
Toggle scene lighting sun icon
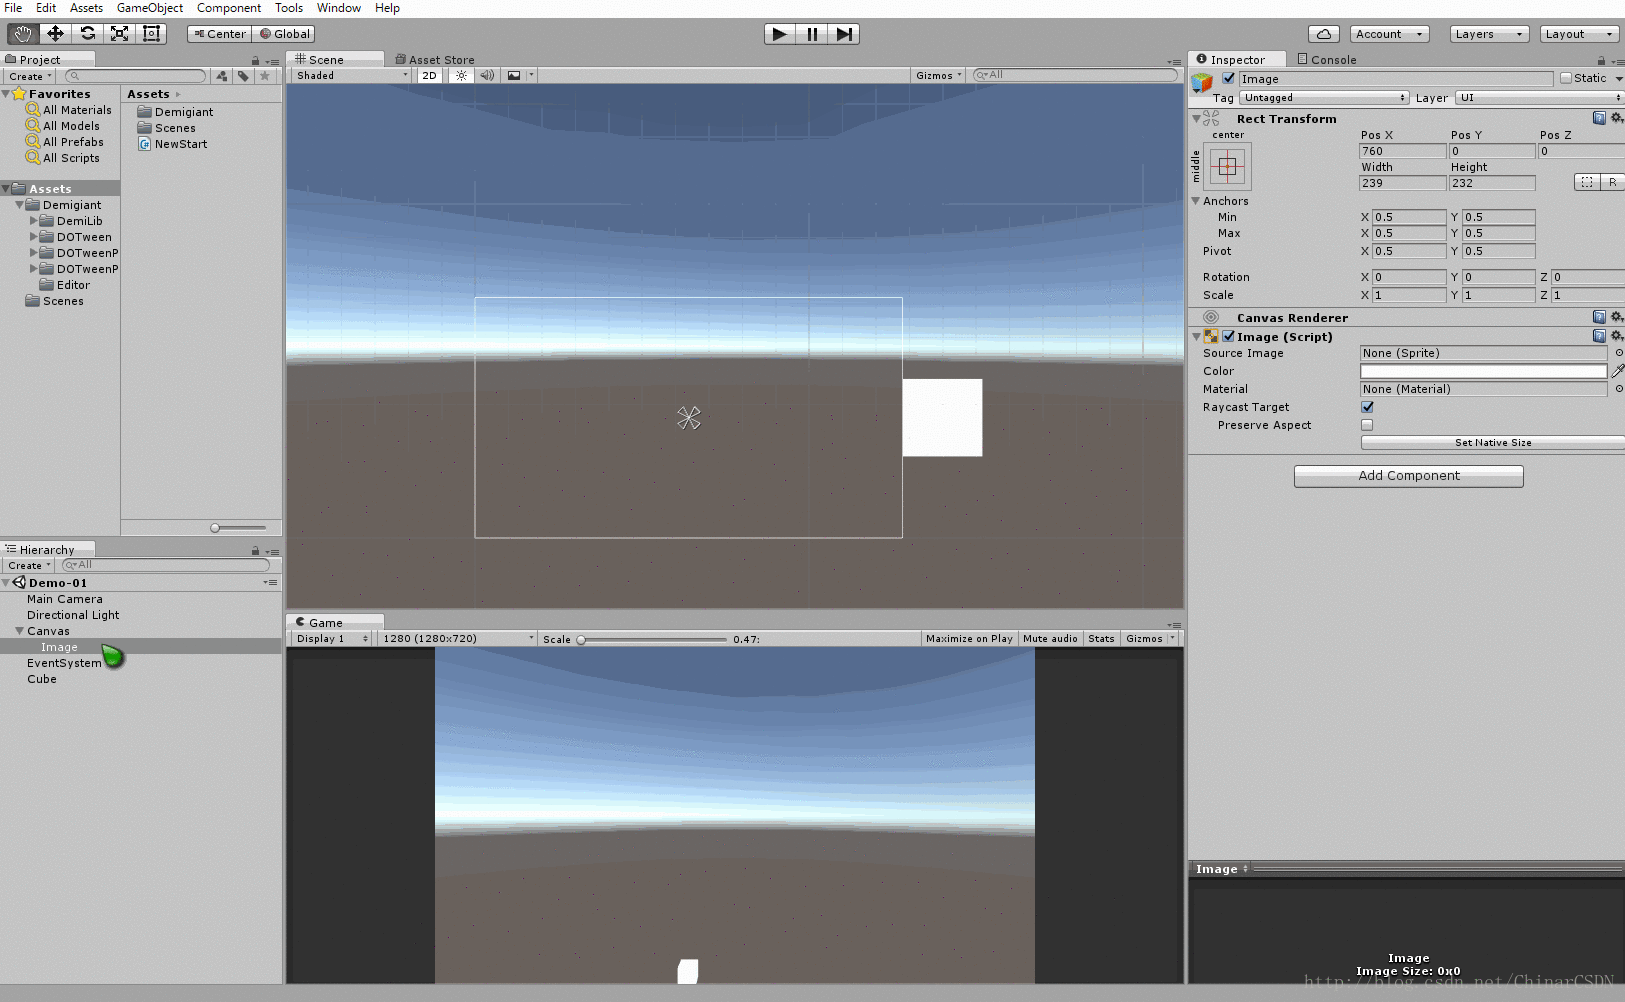pyautogui.click(x=461, y=75)
